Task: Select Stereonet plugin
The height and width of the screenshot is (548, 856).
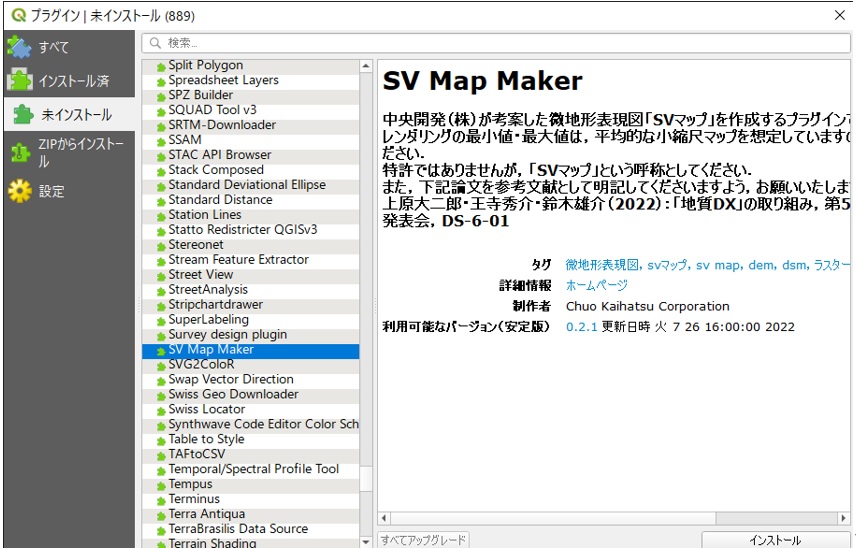Action: pos(251,245)
